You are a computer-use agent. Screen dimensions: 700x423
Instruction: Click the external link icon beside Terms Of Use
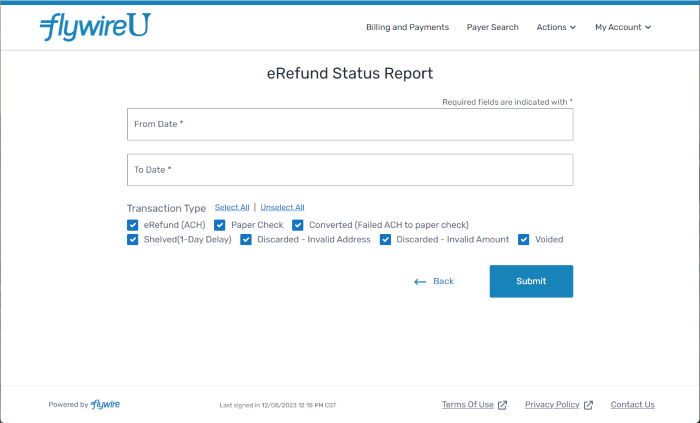(x=502, y=405)
